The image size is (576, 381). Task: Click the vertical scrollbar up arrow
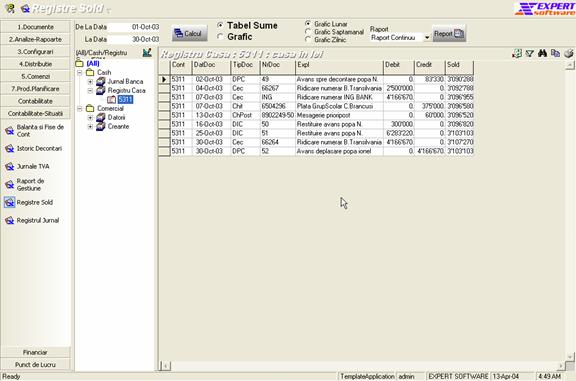point(570,65)
